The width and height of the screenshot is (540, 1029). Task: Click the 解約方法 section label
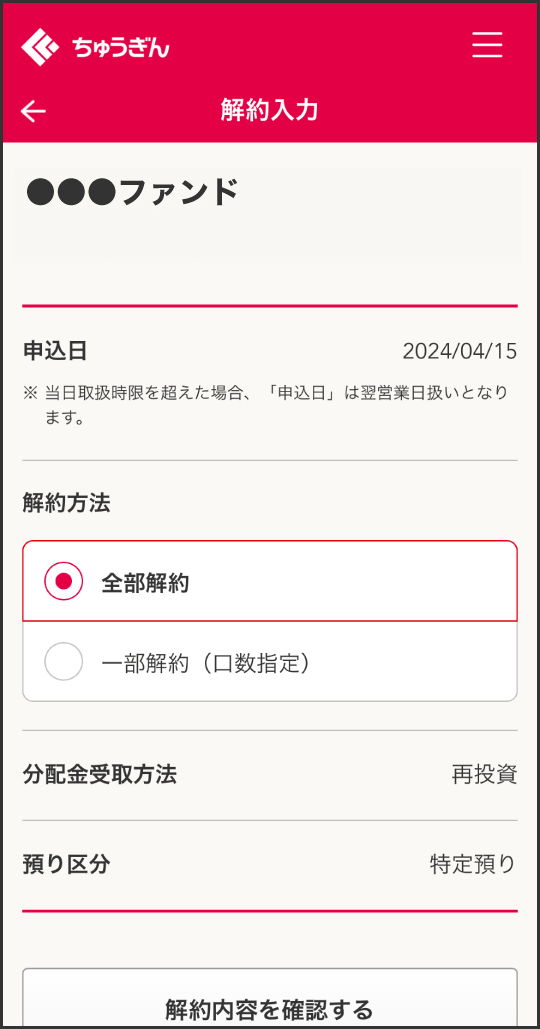[66, 503]
